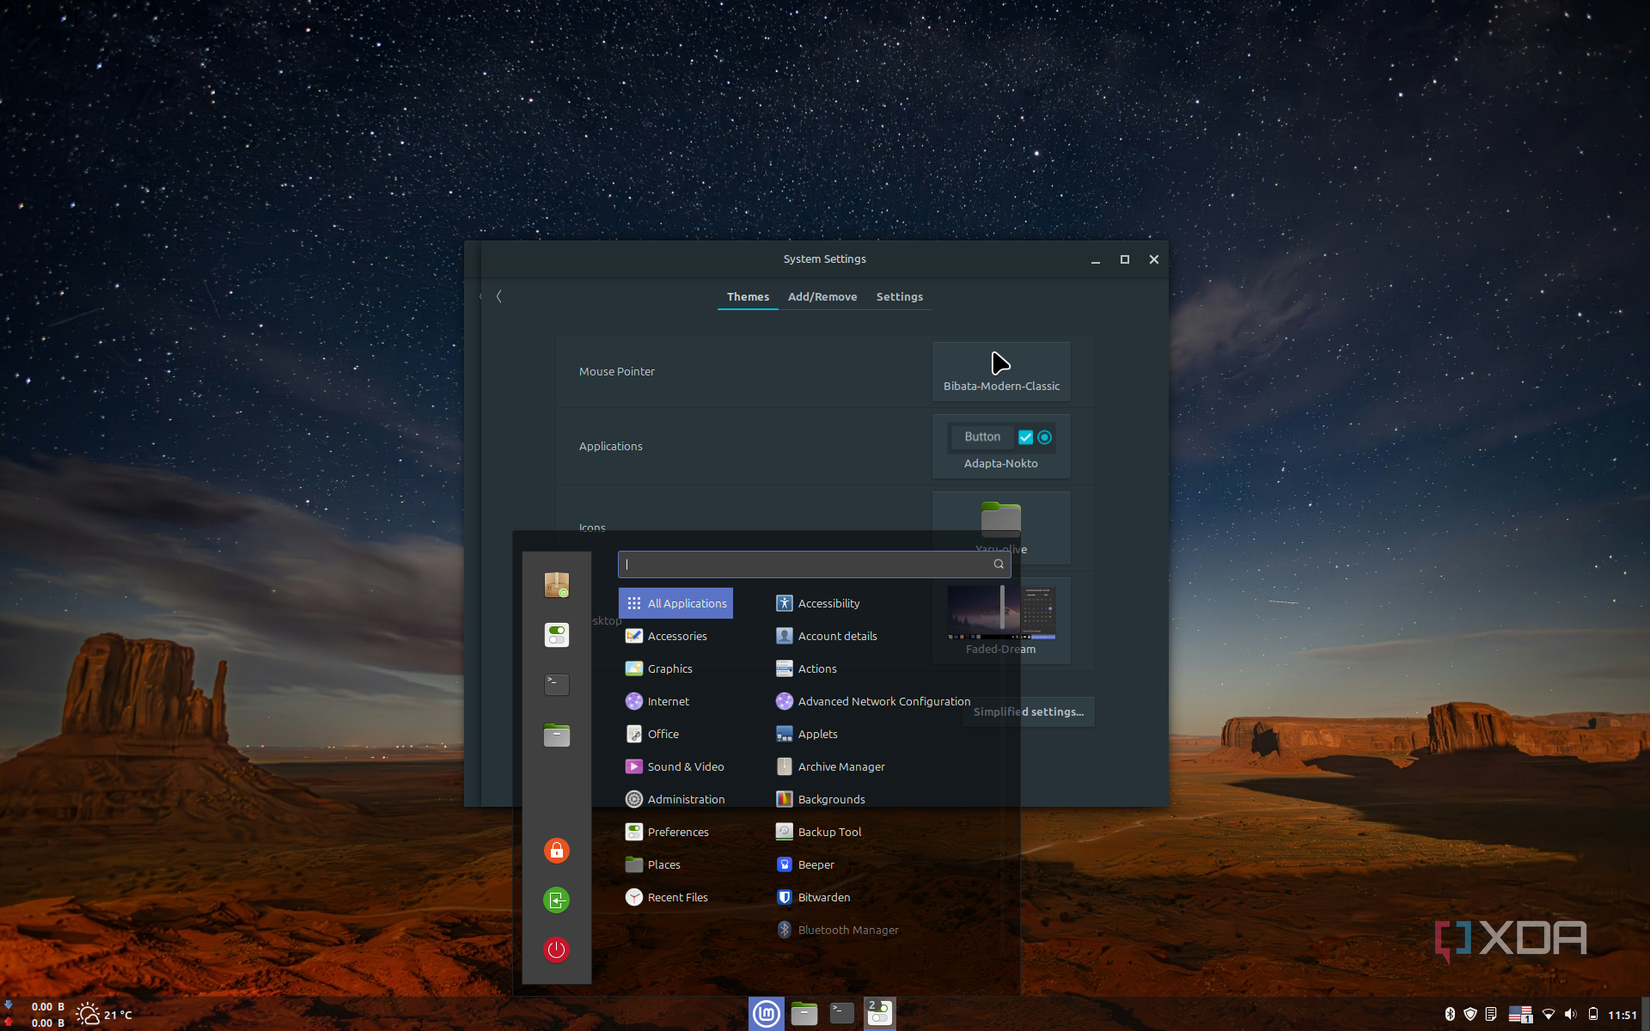The height and width of the screenshot is (1031, 1650).
Task: Open the clock calendar showing 11:51
Action: click(1622, 1015)
